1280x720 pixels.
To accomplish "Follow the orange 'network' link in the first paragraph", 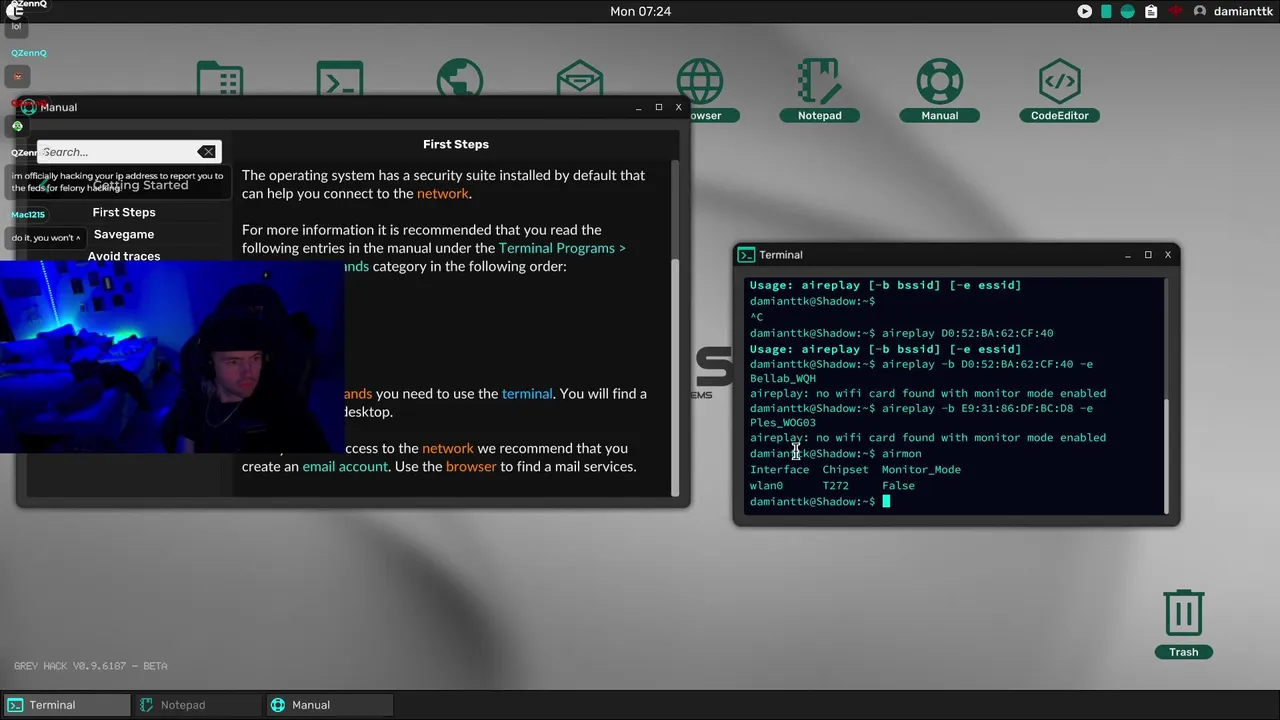I will (443, 194).
